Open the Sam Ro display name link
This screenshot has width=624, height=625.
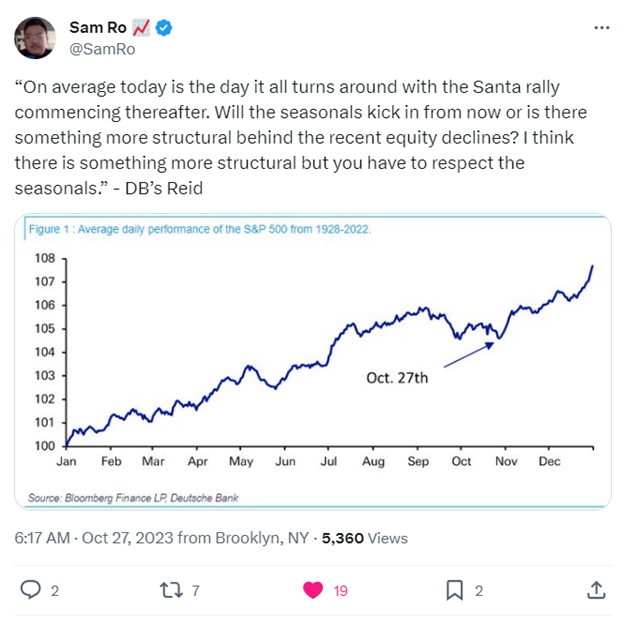point(95,27)
